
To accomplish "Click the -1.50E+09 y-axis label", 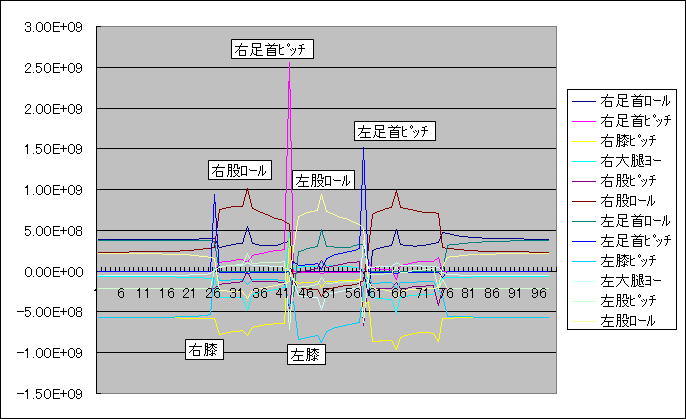I will pos(49,394).
